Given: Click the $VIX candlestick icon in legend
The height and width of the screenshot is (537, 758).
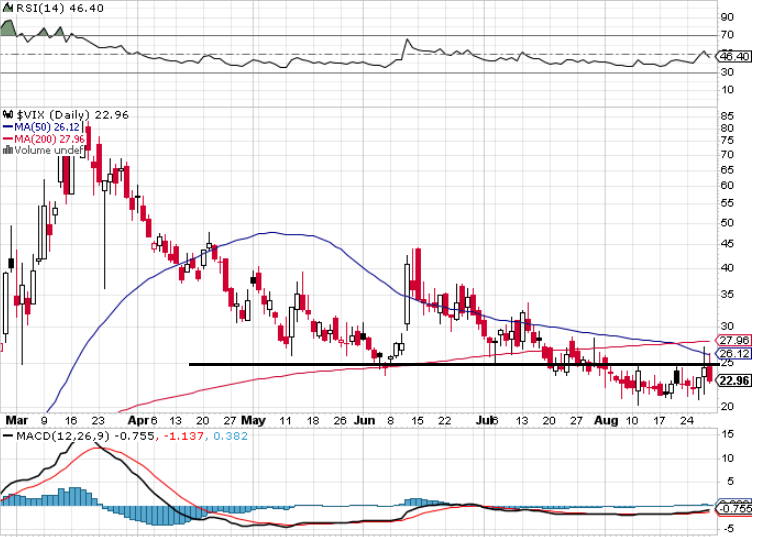Looking at the screenshot, I should (8, 115).
